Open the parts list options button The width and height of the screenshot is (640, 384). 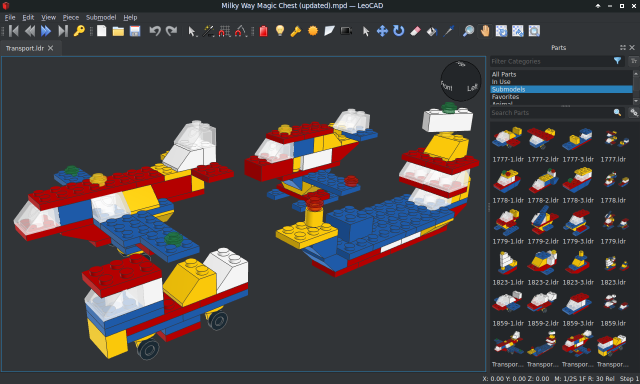point(634,112)
